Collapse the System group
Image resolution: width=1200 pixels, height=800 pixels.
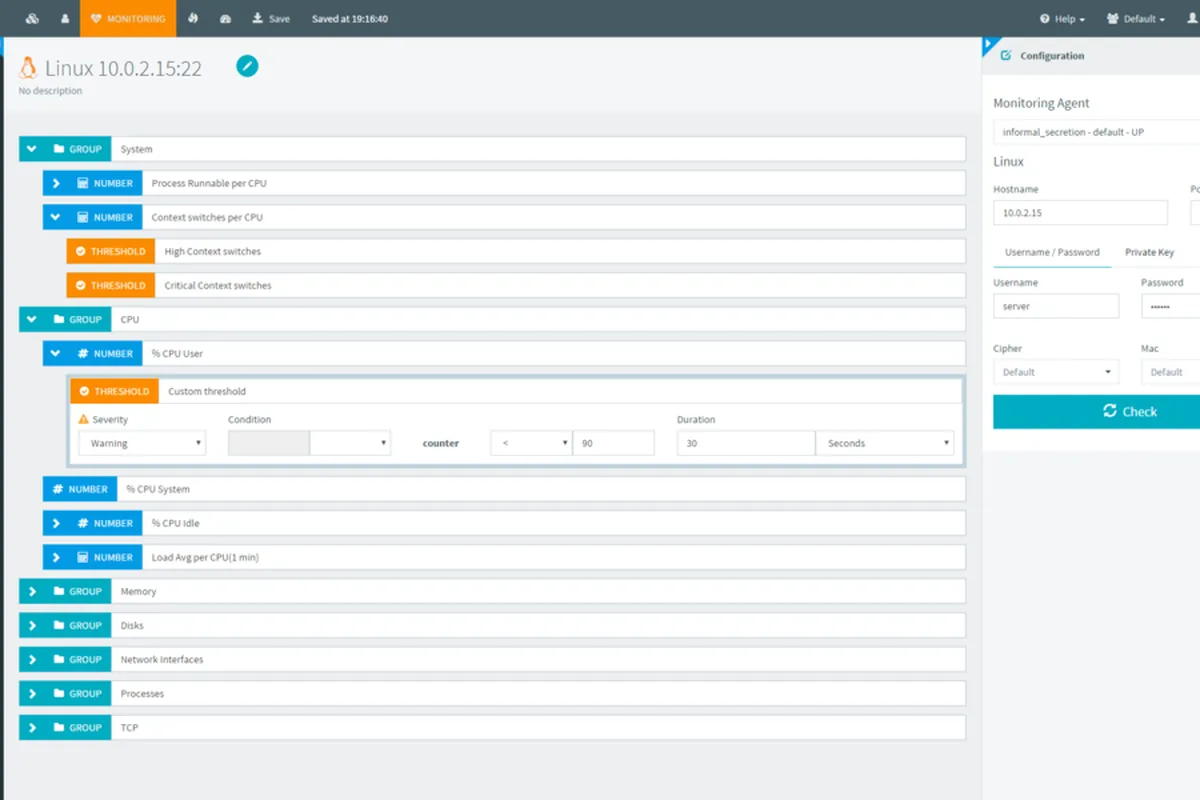32,149
